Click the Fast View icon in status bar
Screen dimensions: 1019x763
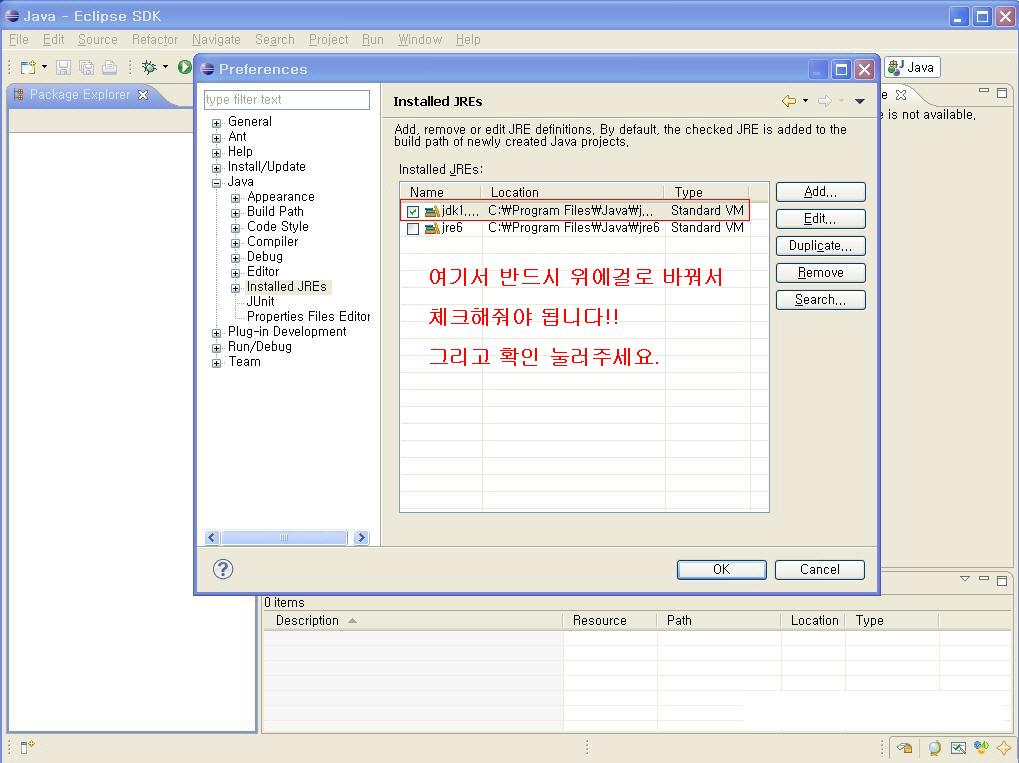pos(27,747)
